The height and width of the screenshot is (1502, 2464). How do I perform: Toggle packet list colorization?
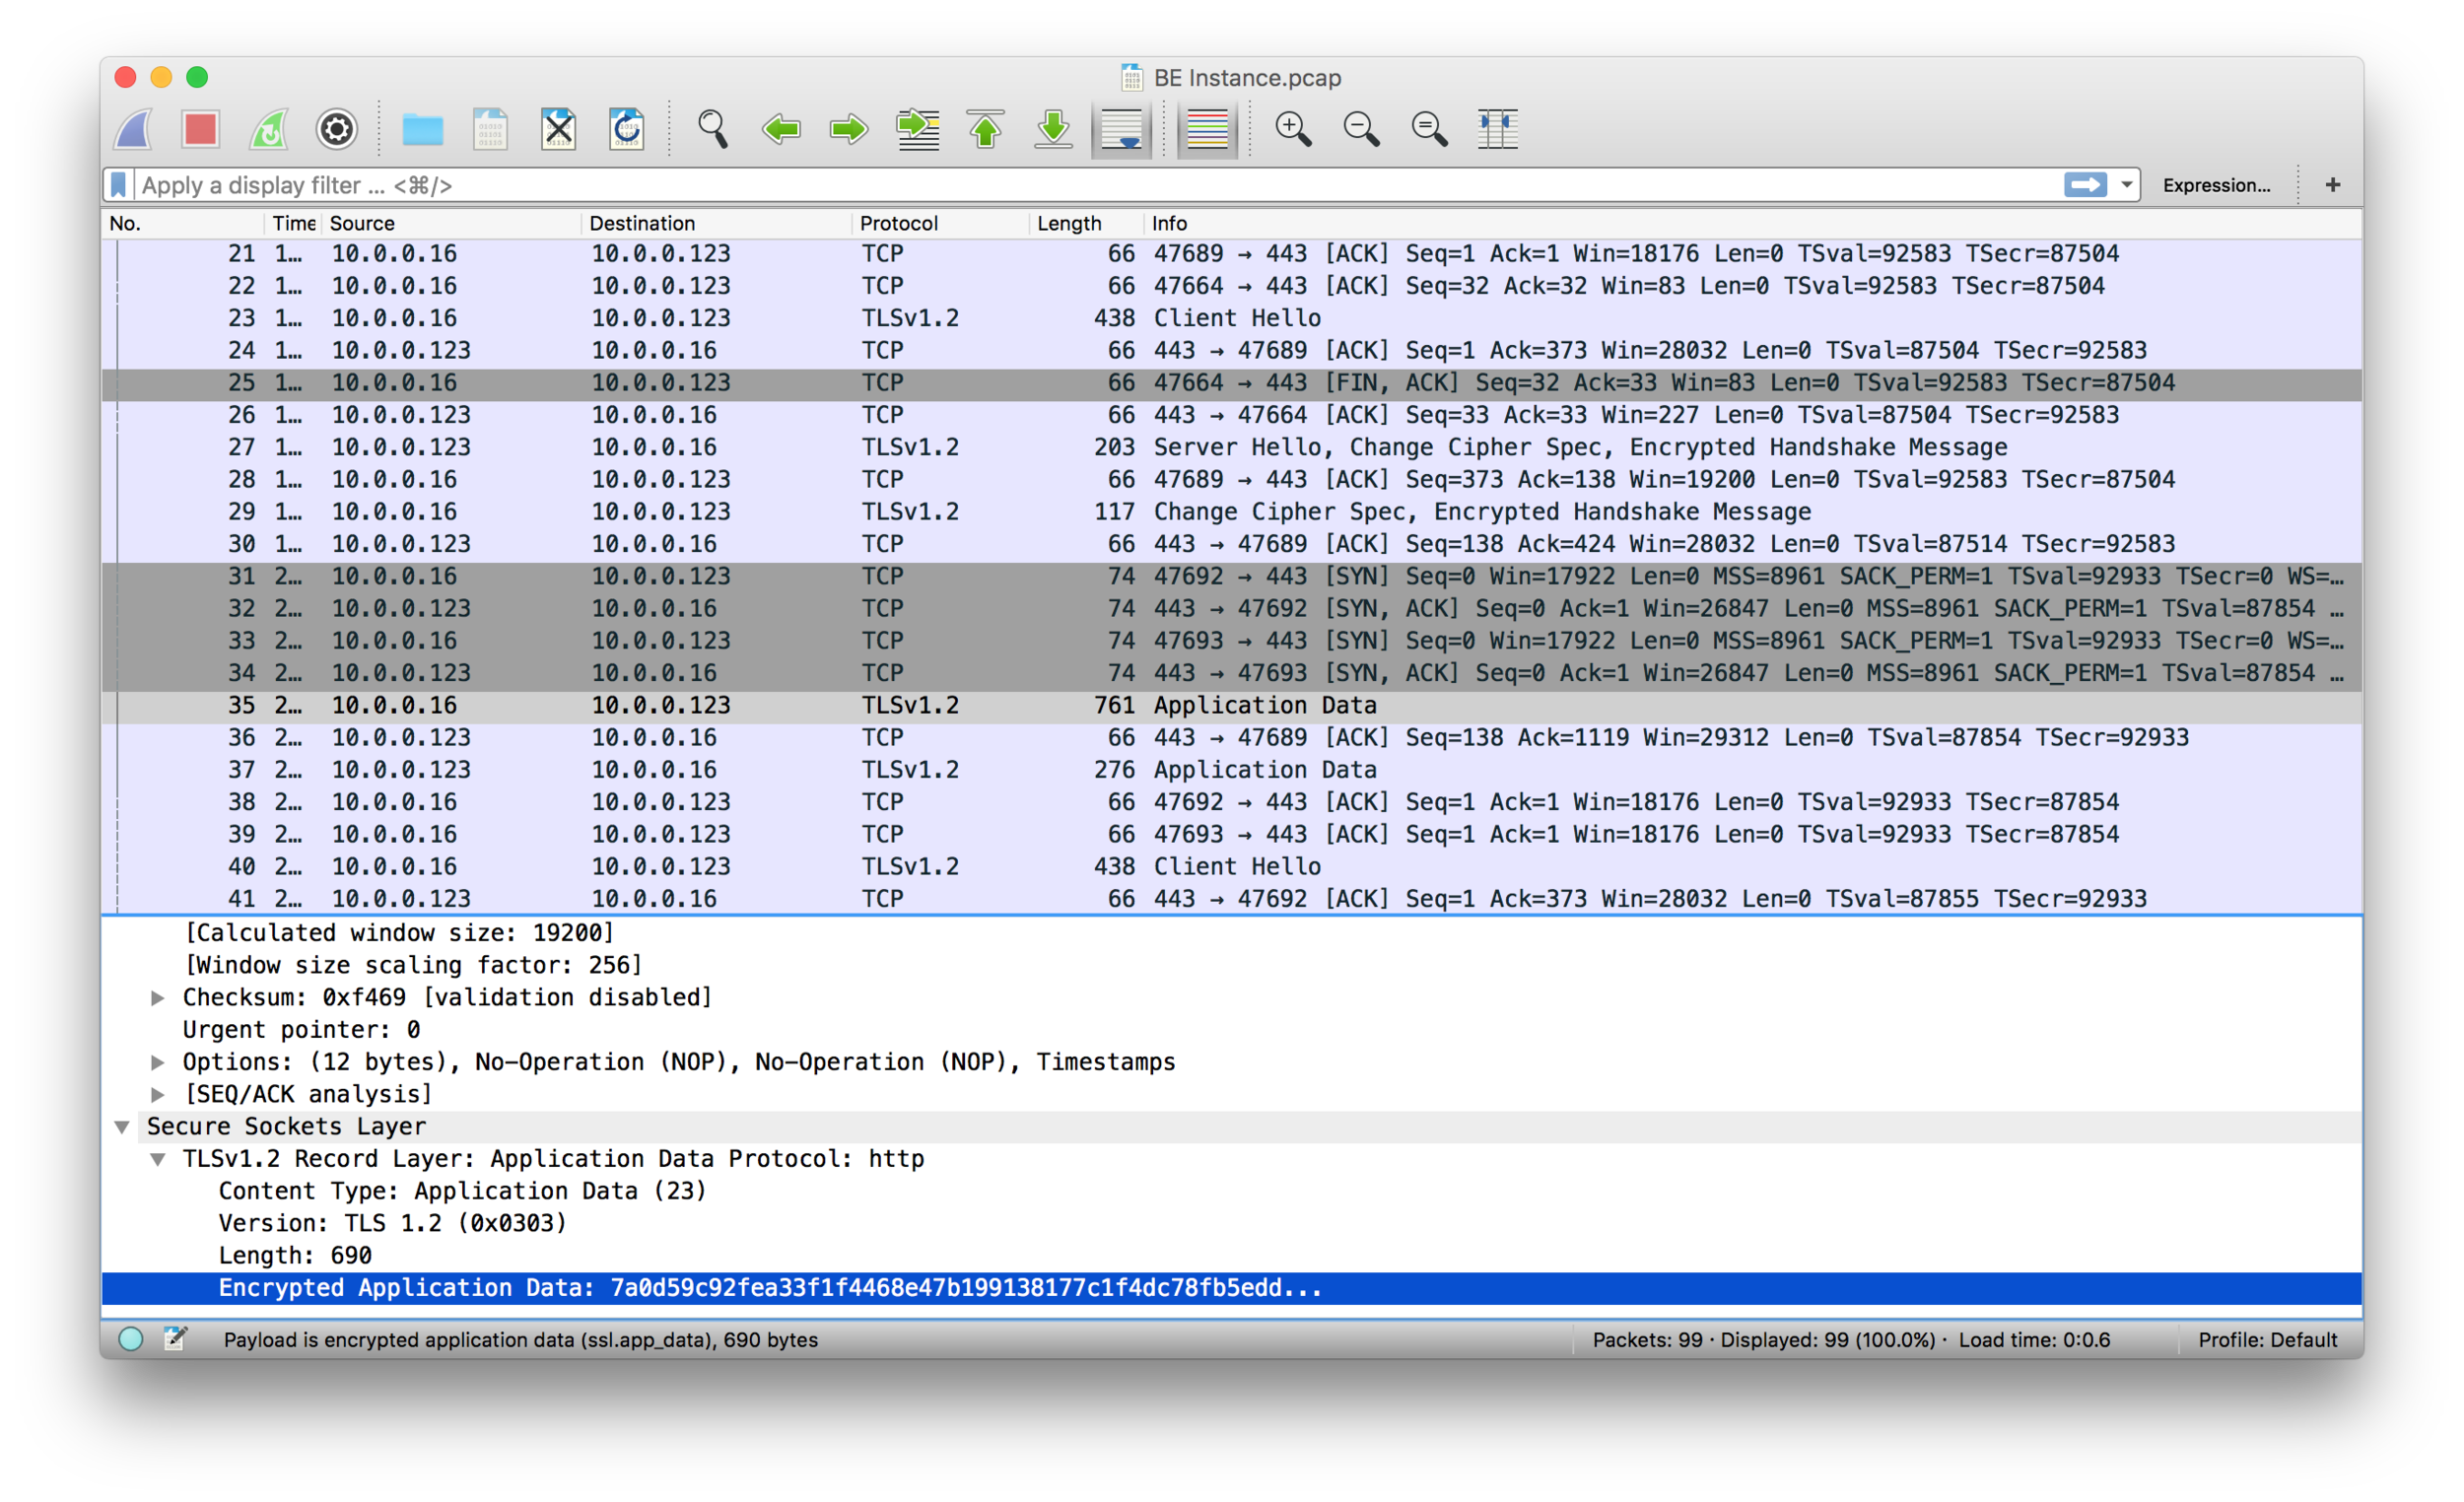pos(1207,129)
